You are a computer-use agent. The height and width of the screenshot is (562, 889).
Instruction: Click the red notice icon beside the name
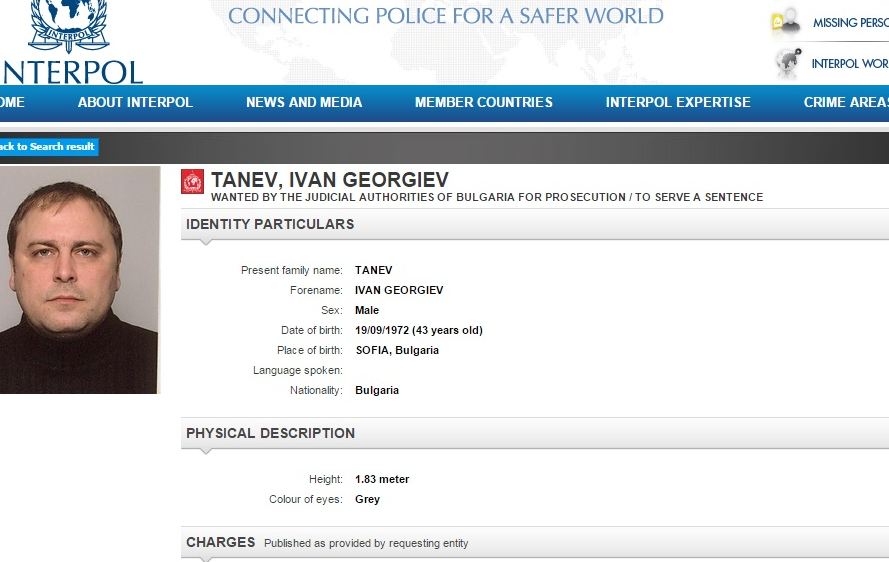(192, 181)
